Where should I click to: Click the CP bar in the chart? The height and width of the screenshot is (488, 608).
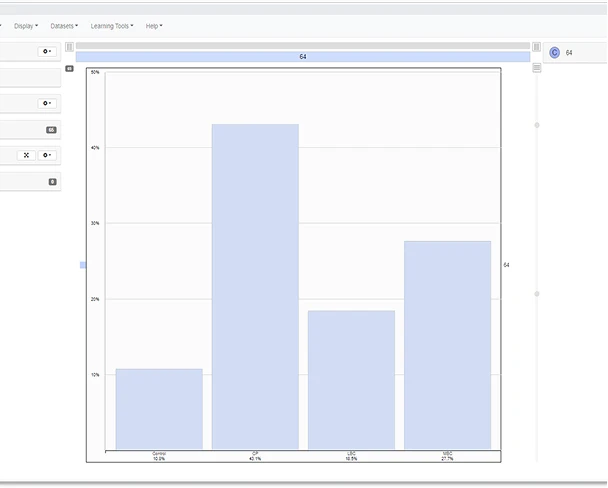coord(255,286)
